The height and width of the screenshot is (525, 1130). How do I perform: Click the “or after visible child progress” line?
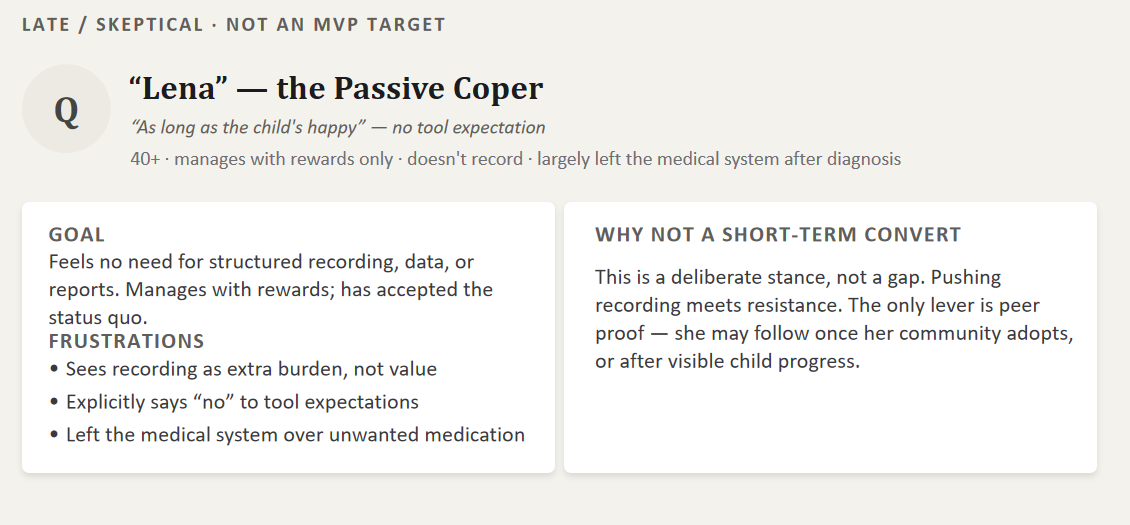click(x=728, y=361)
